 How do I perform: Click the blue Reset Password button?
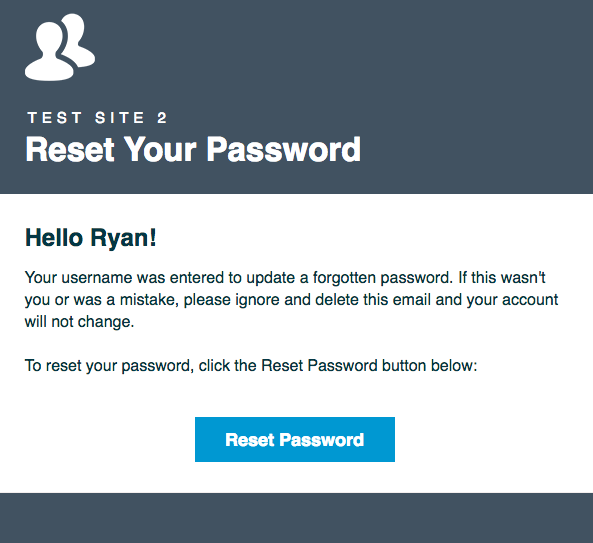pos(295,439)
